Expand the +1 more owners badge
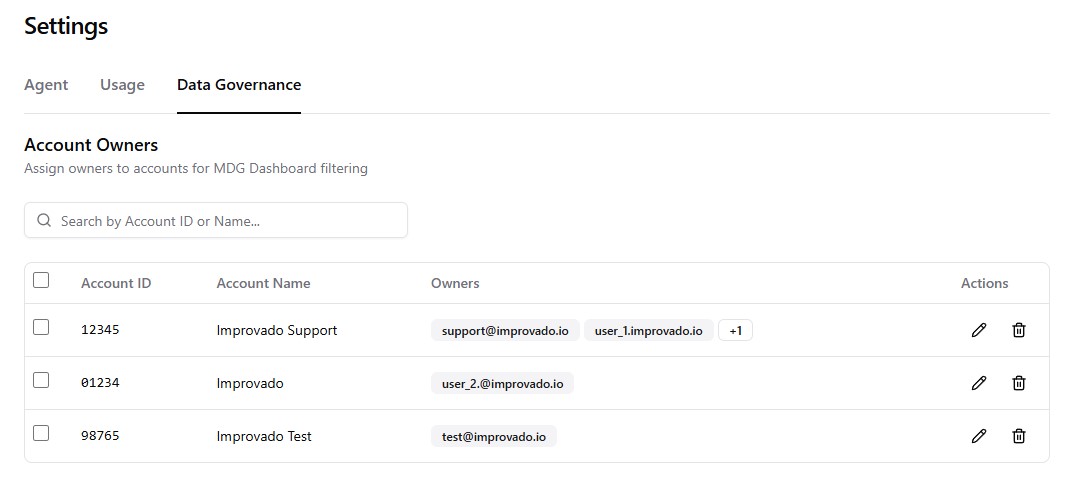 pyautogui.click(x=735, y=330)
